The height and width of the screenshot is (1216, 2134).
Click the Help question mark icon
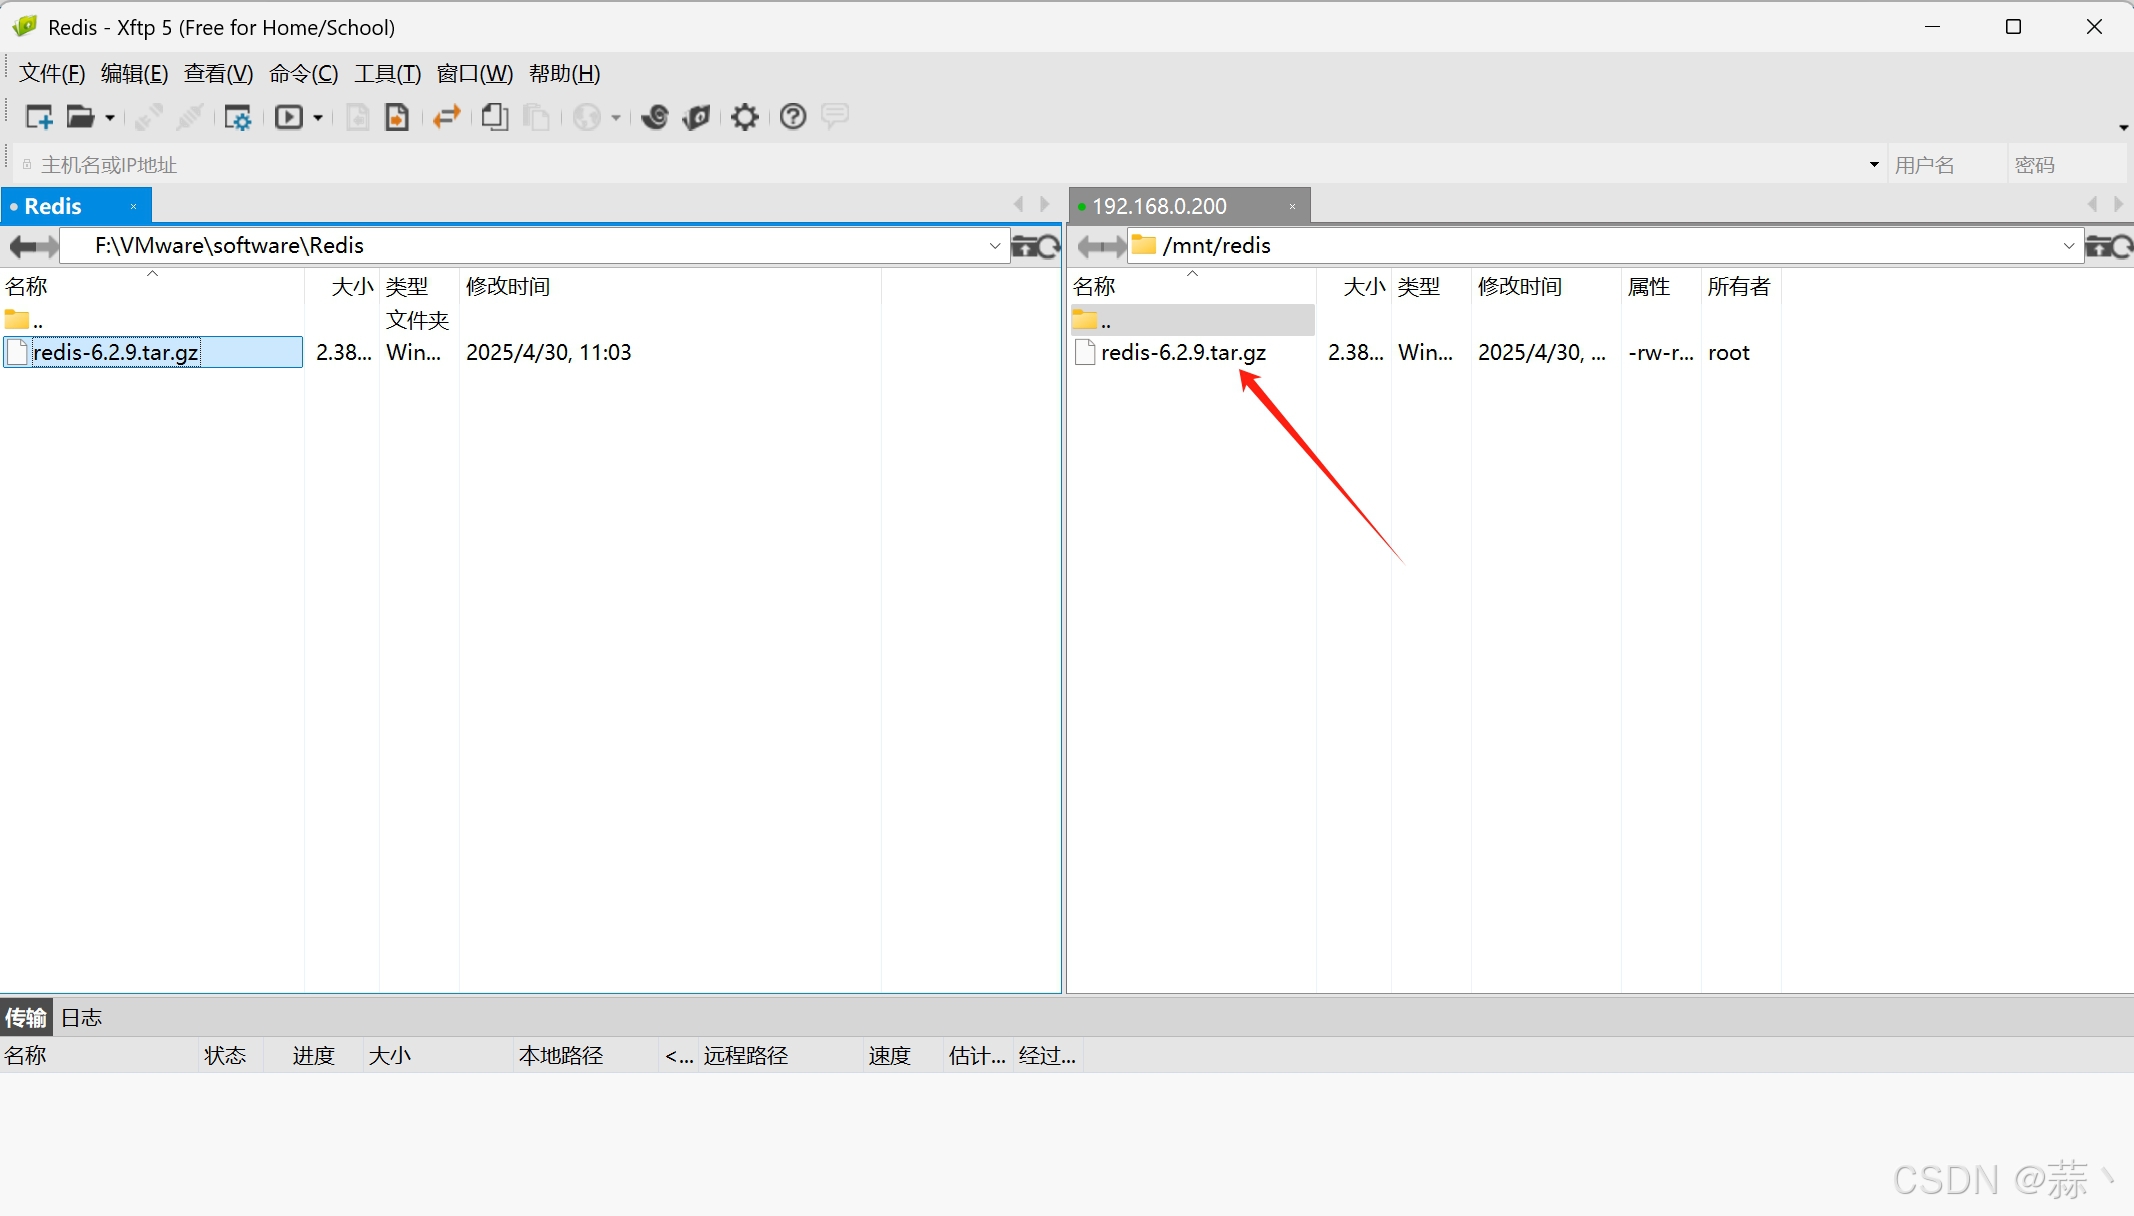click(792, 117)
